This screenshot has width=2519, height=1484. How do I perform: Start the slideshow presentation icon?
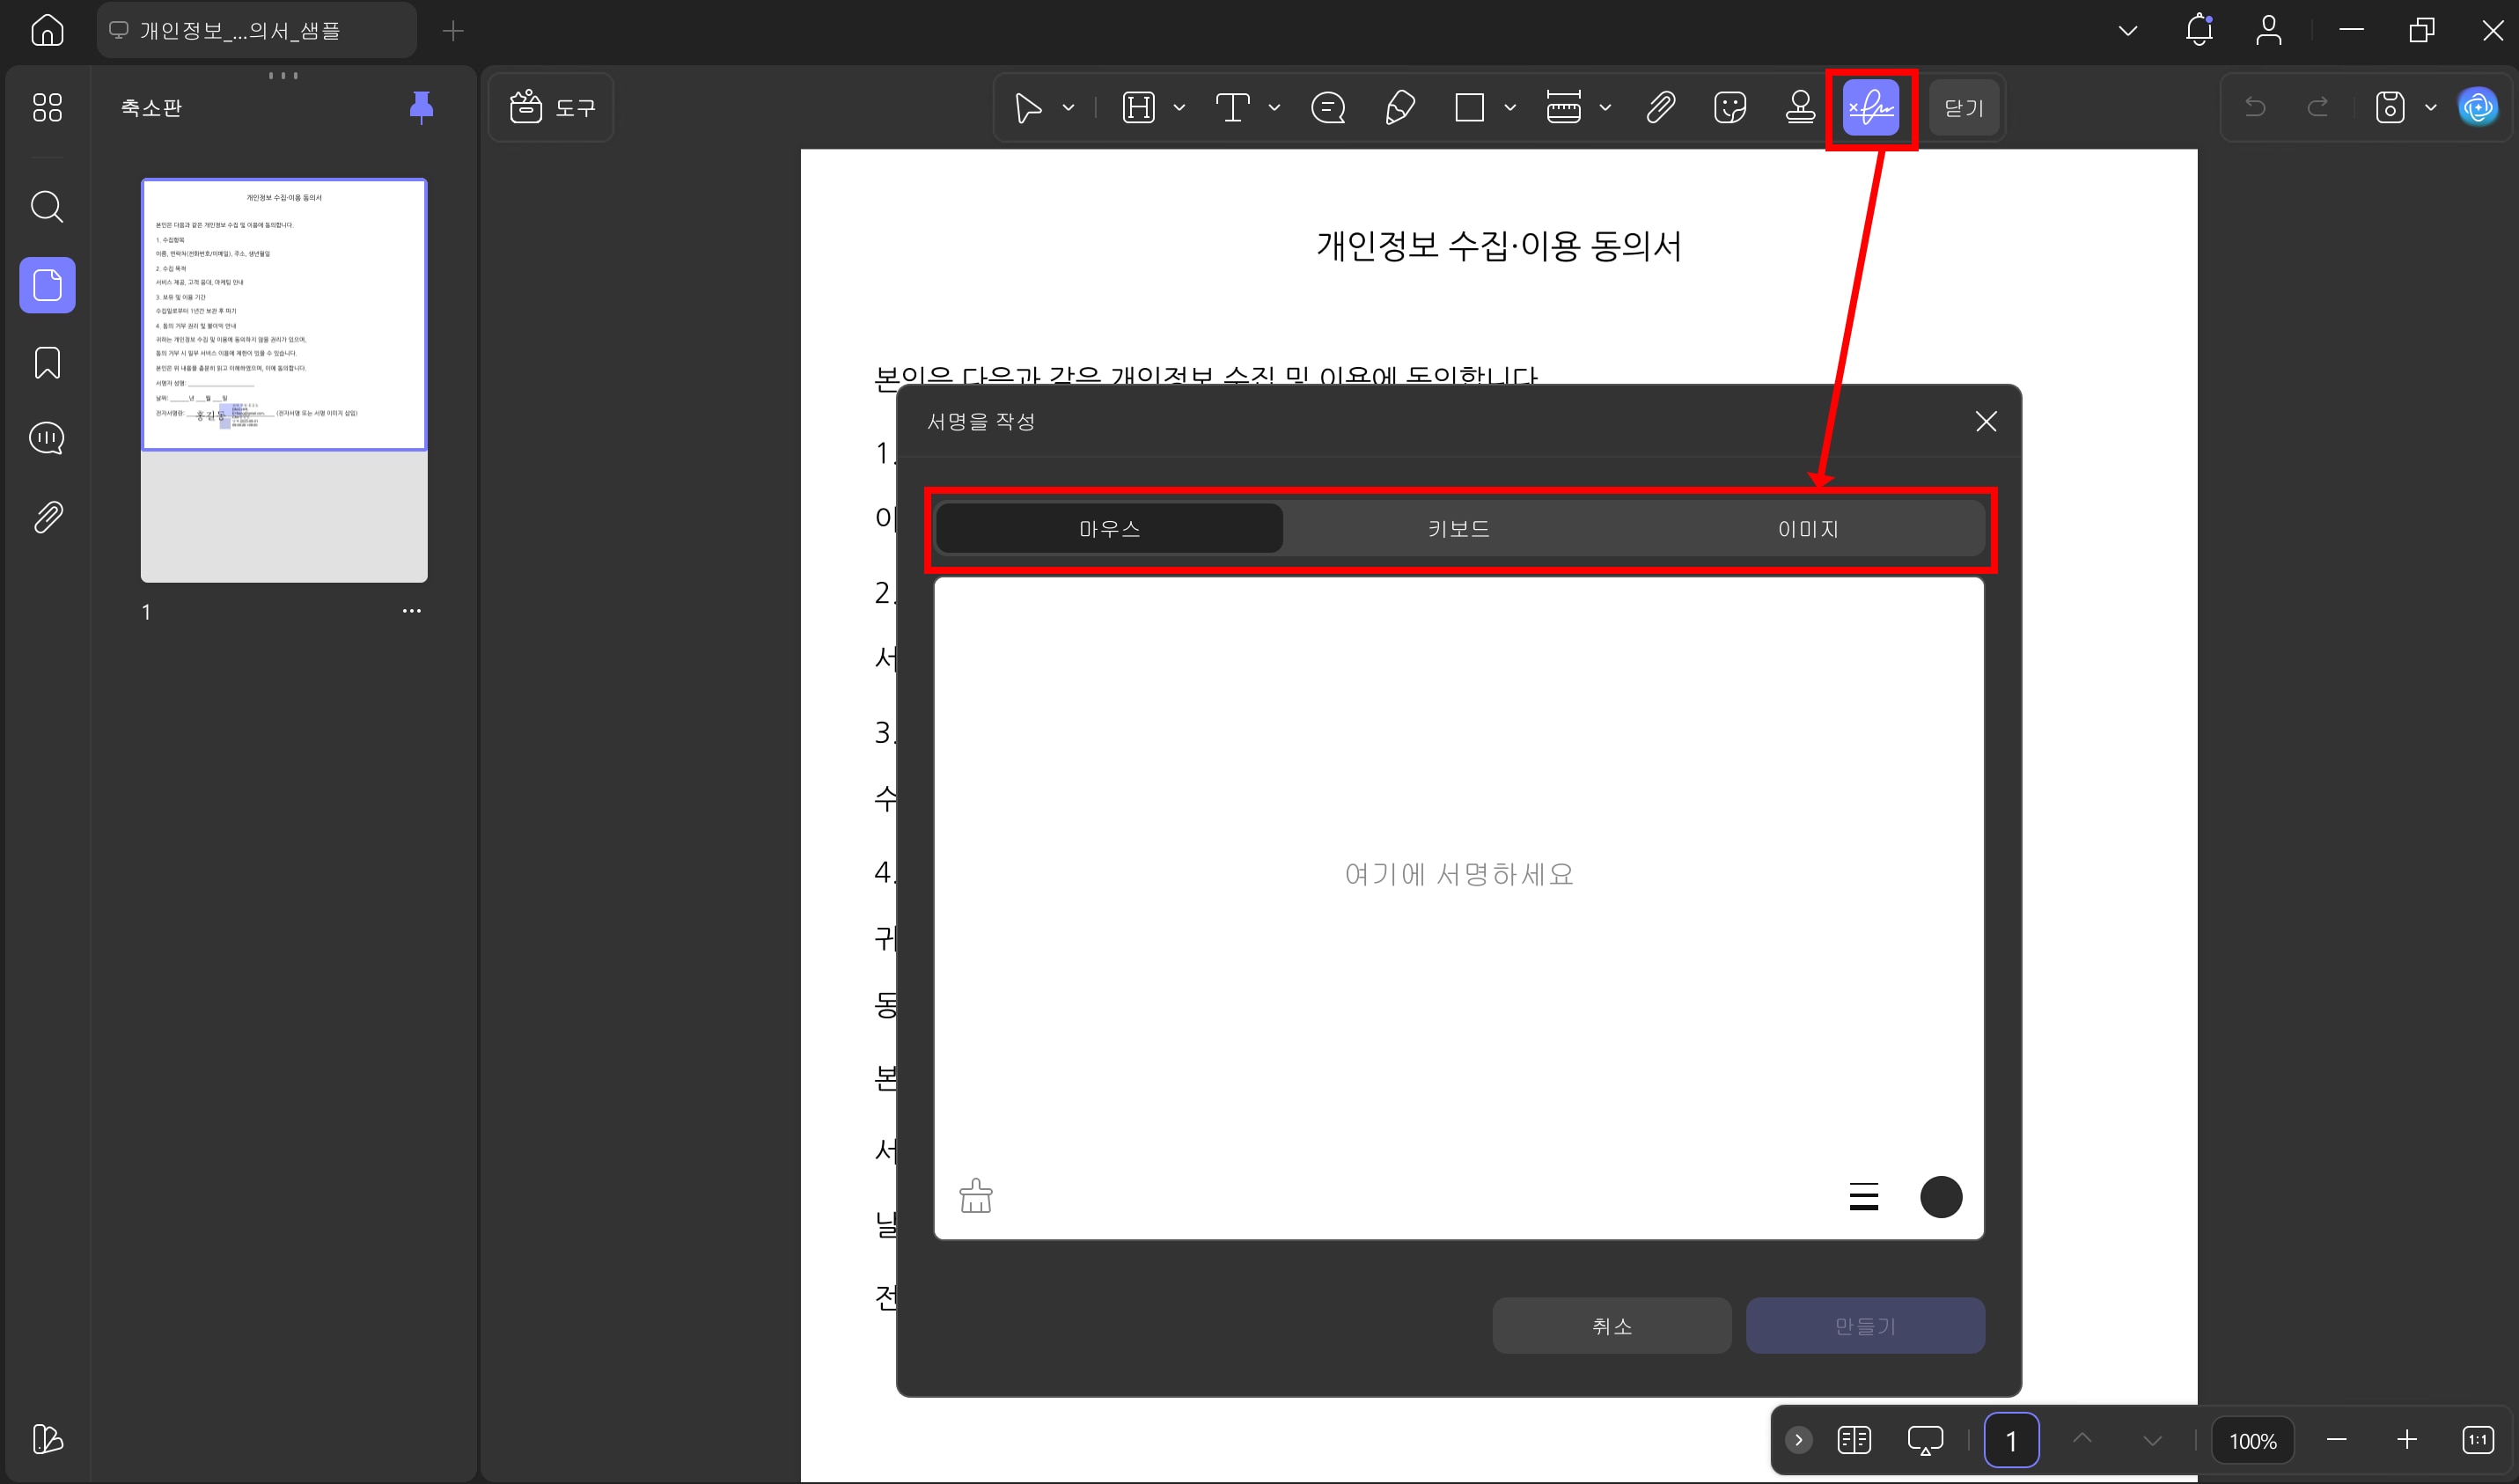[x=1924, y=1439]
